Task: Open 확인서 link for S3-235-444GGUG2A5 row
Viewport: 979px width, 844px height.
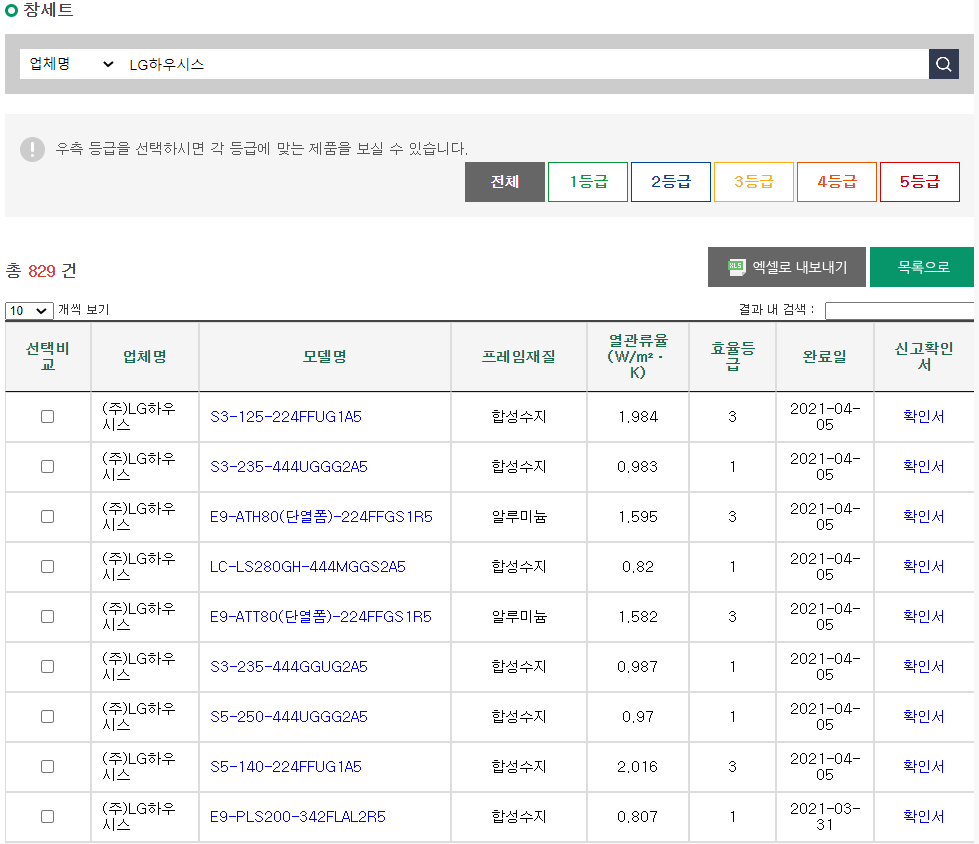Action: [923, 666]
